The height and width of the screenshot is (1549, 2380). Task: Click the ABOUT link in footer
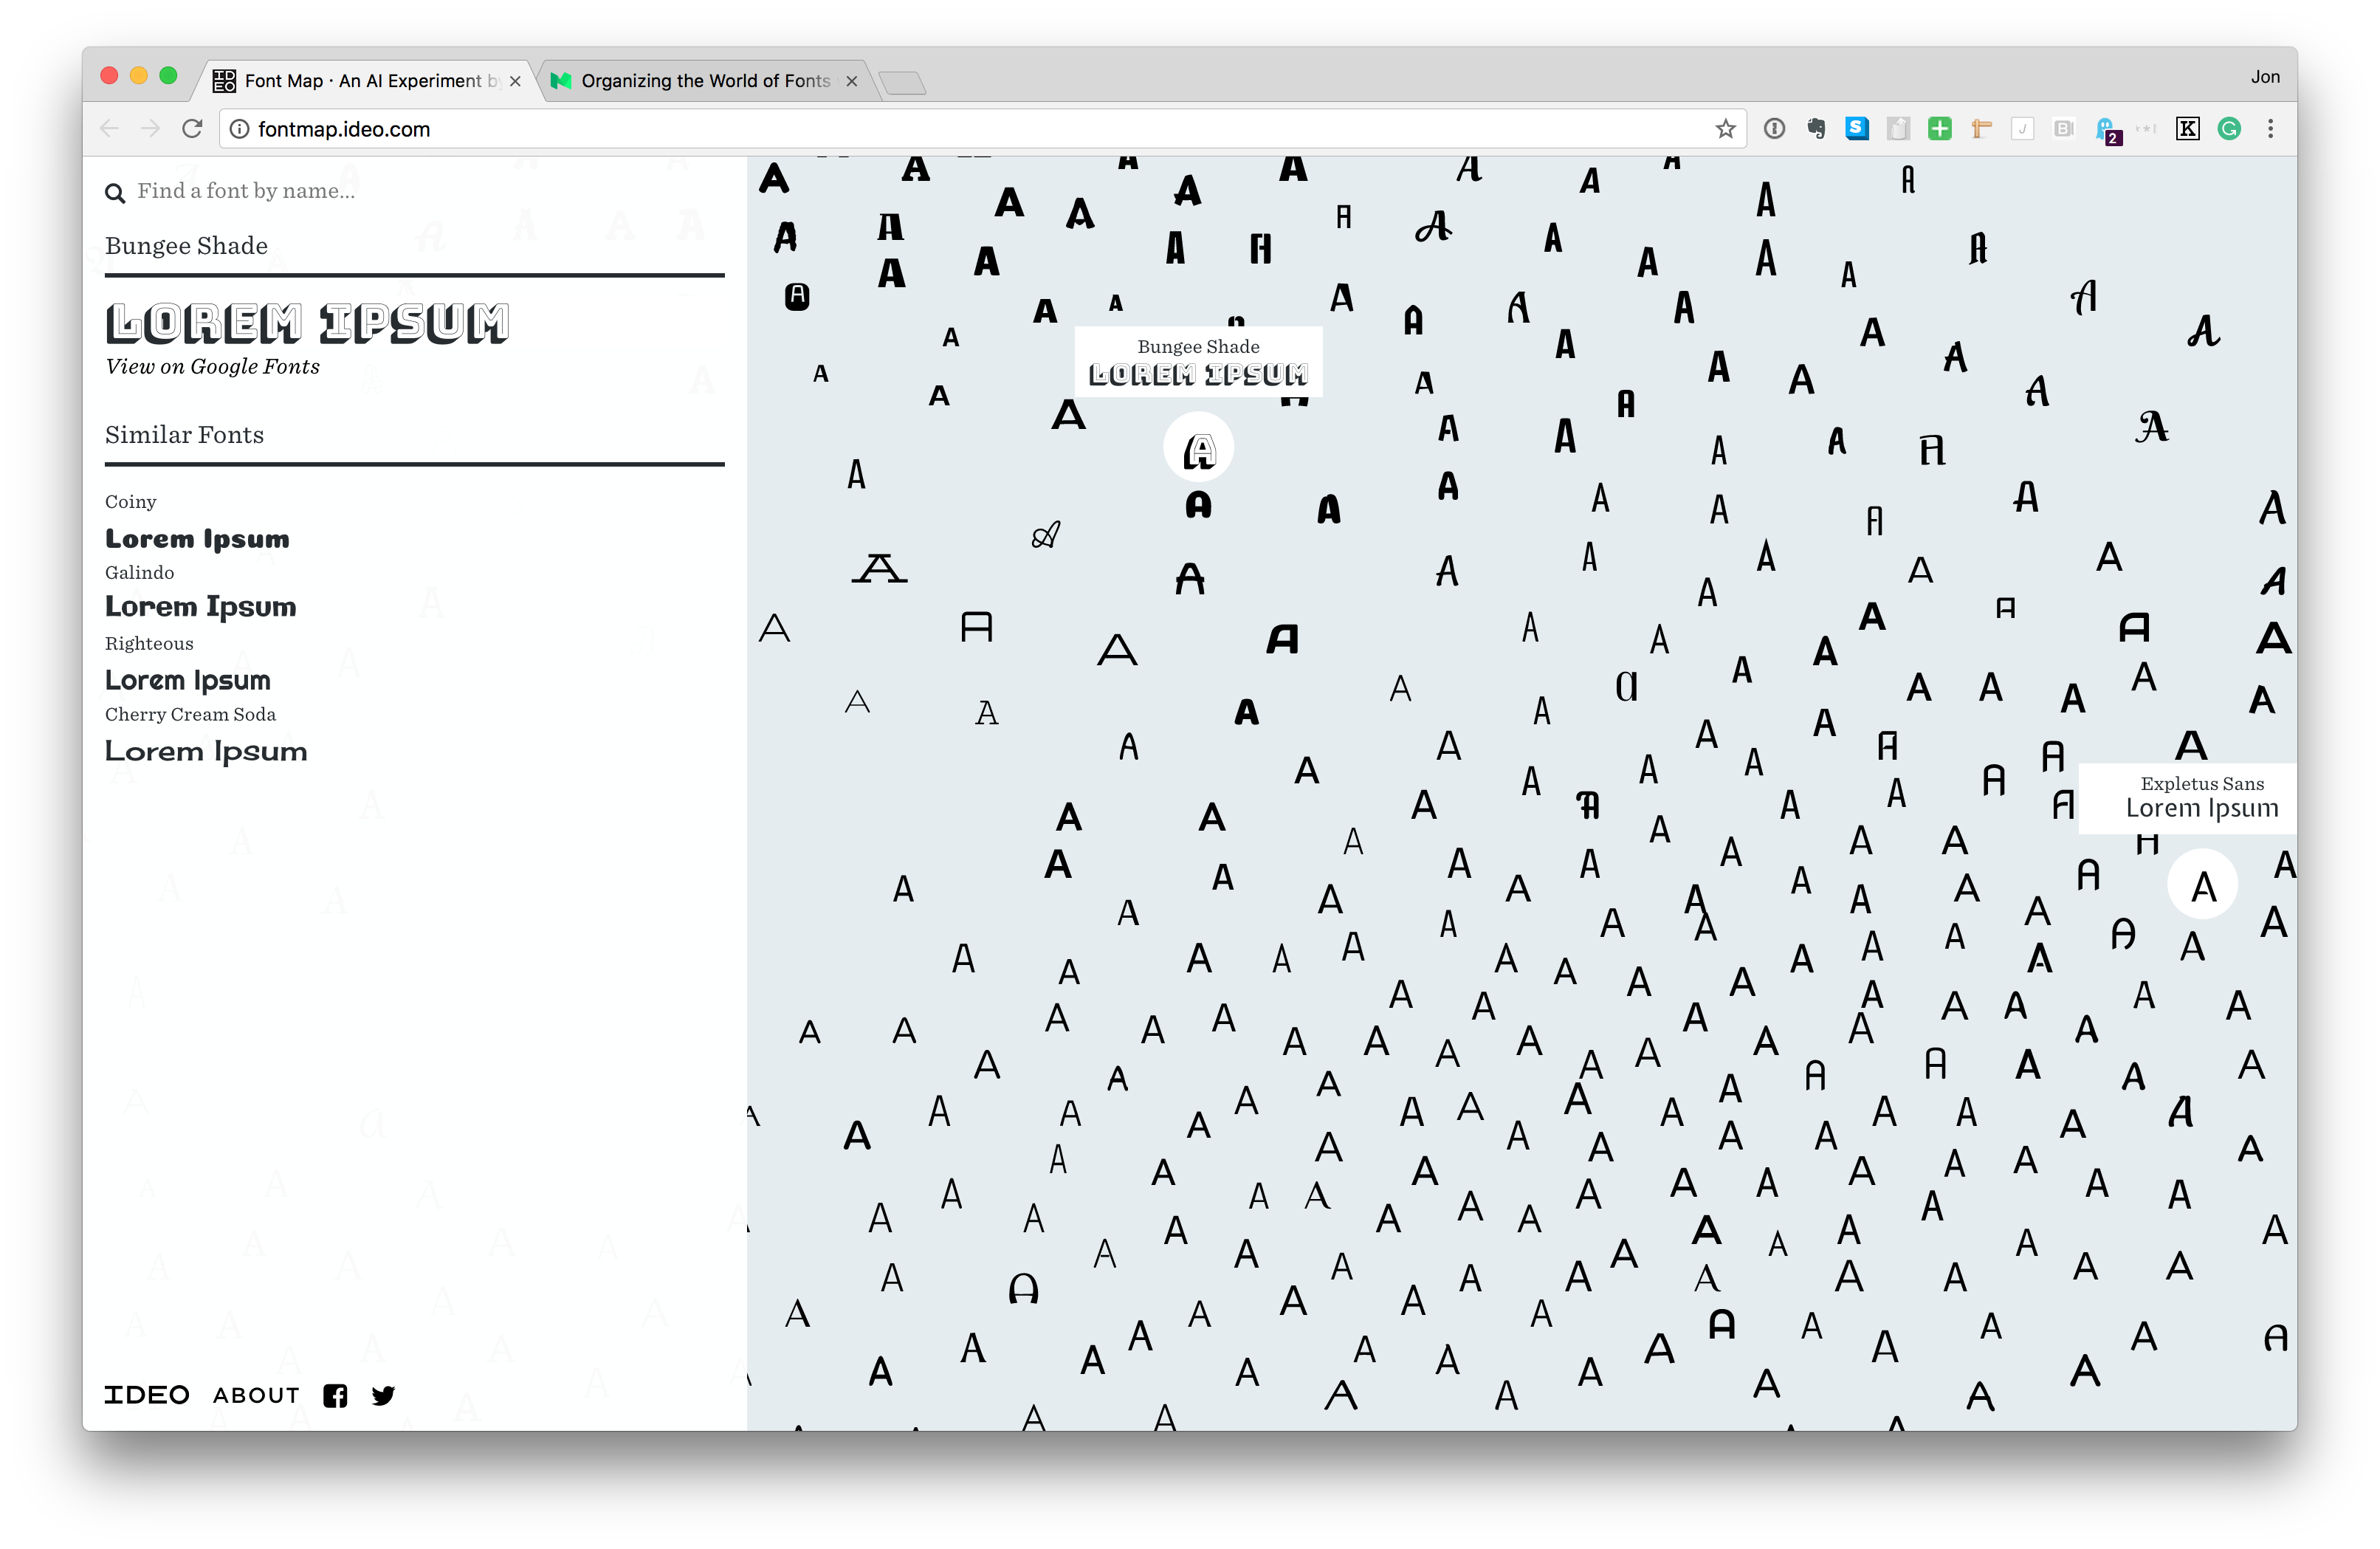[256, 1396]
